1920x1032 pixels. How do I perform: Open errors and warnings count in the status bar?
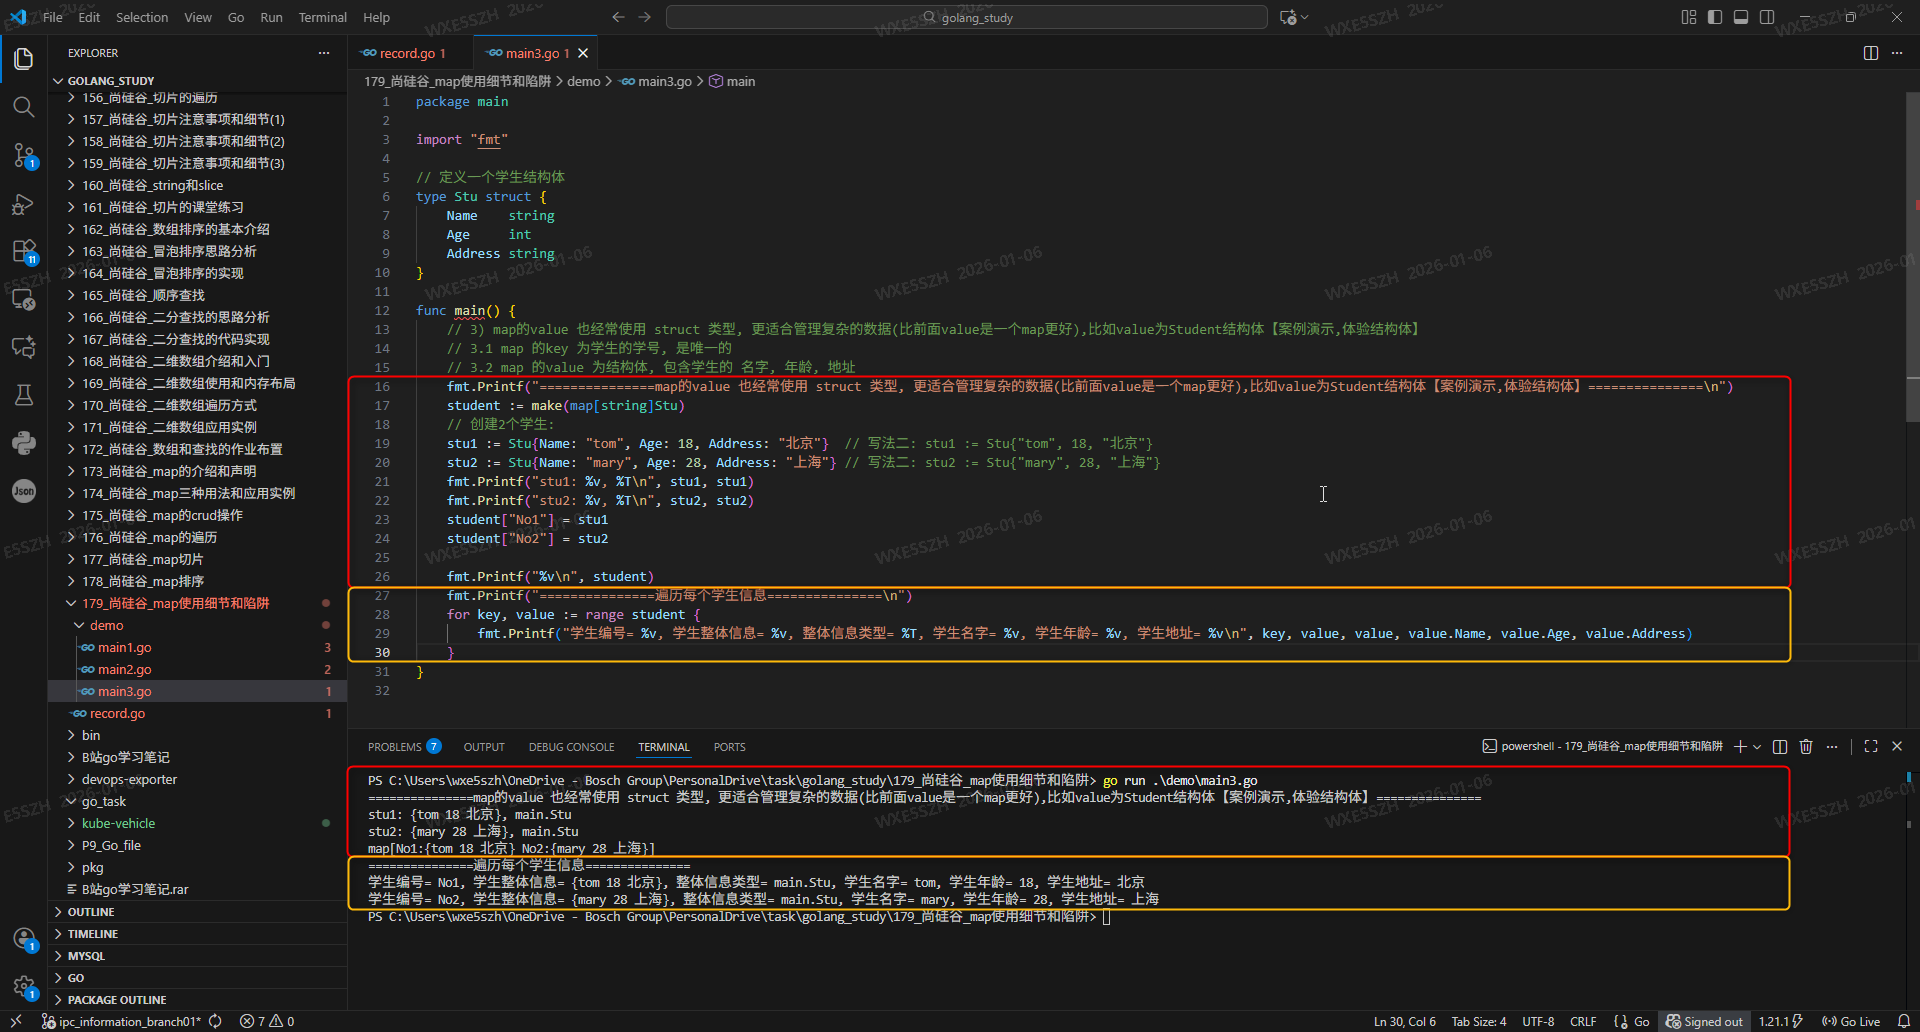click(x=267, y=1022)
